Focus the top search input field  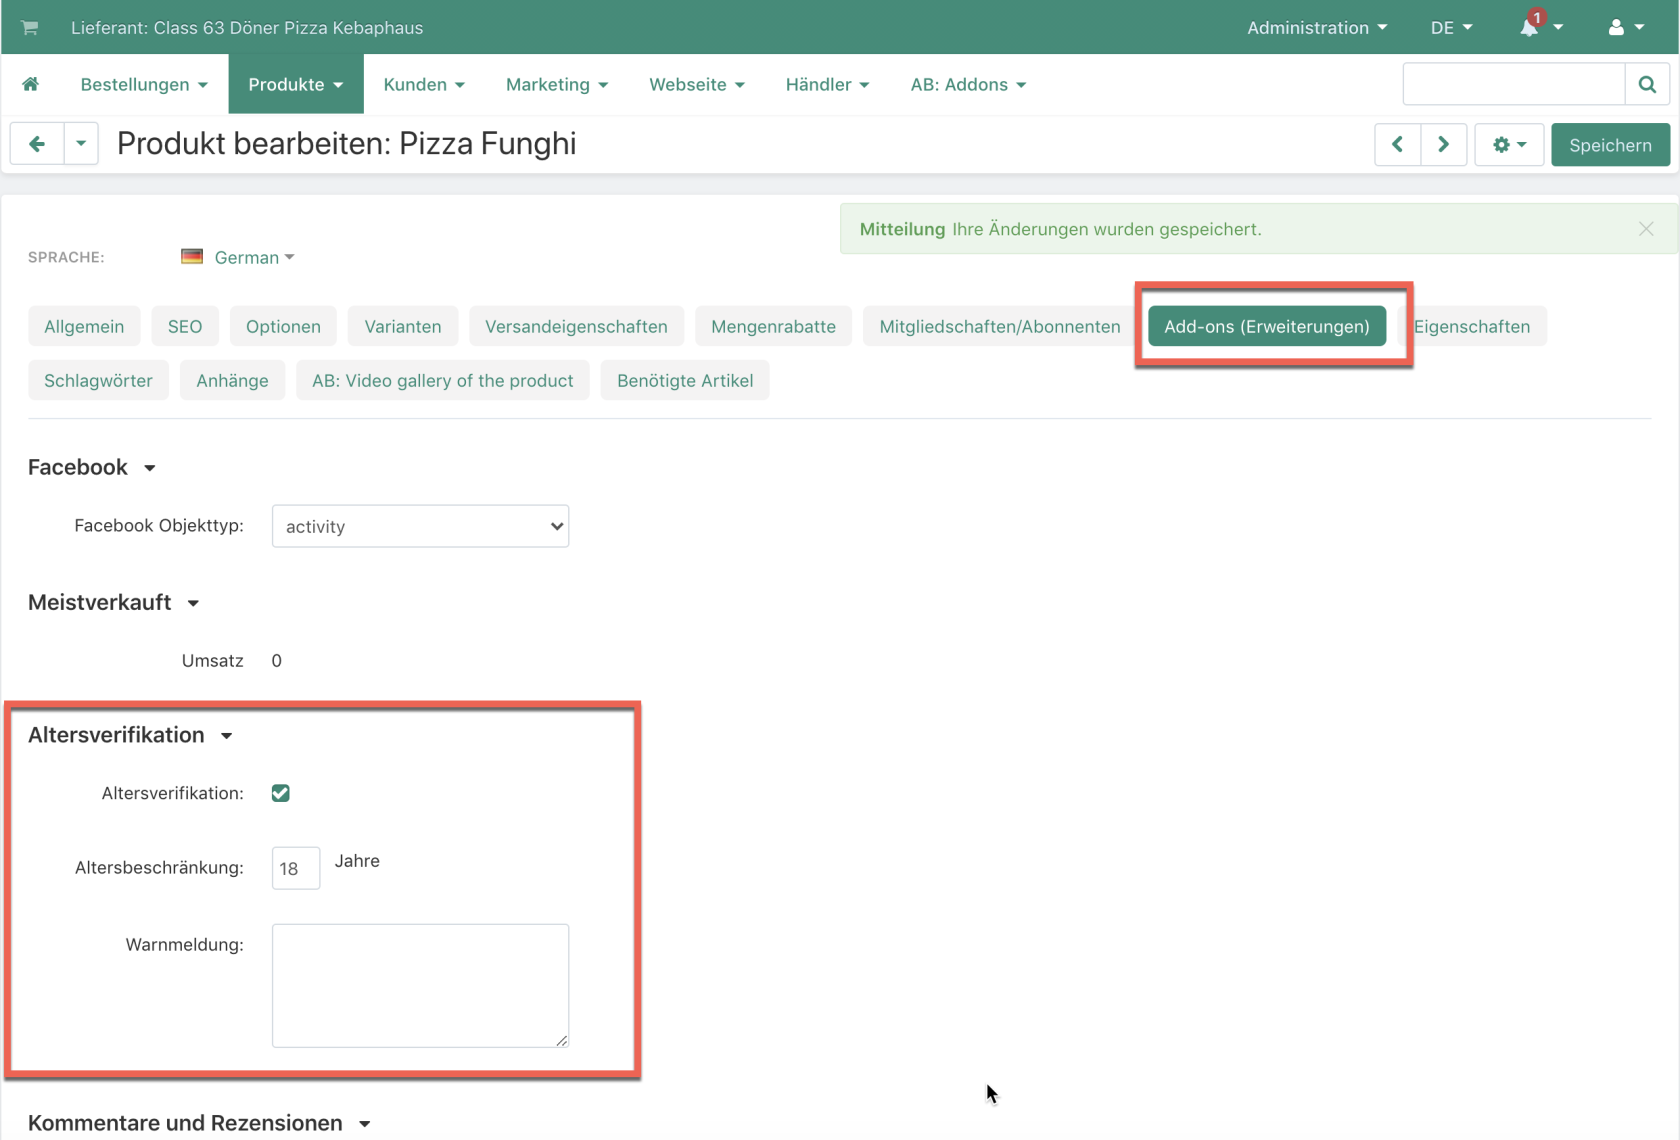pos(1514,84)
